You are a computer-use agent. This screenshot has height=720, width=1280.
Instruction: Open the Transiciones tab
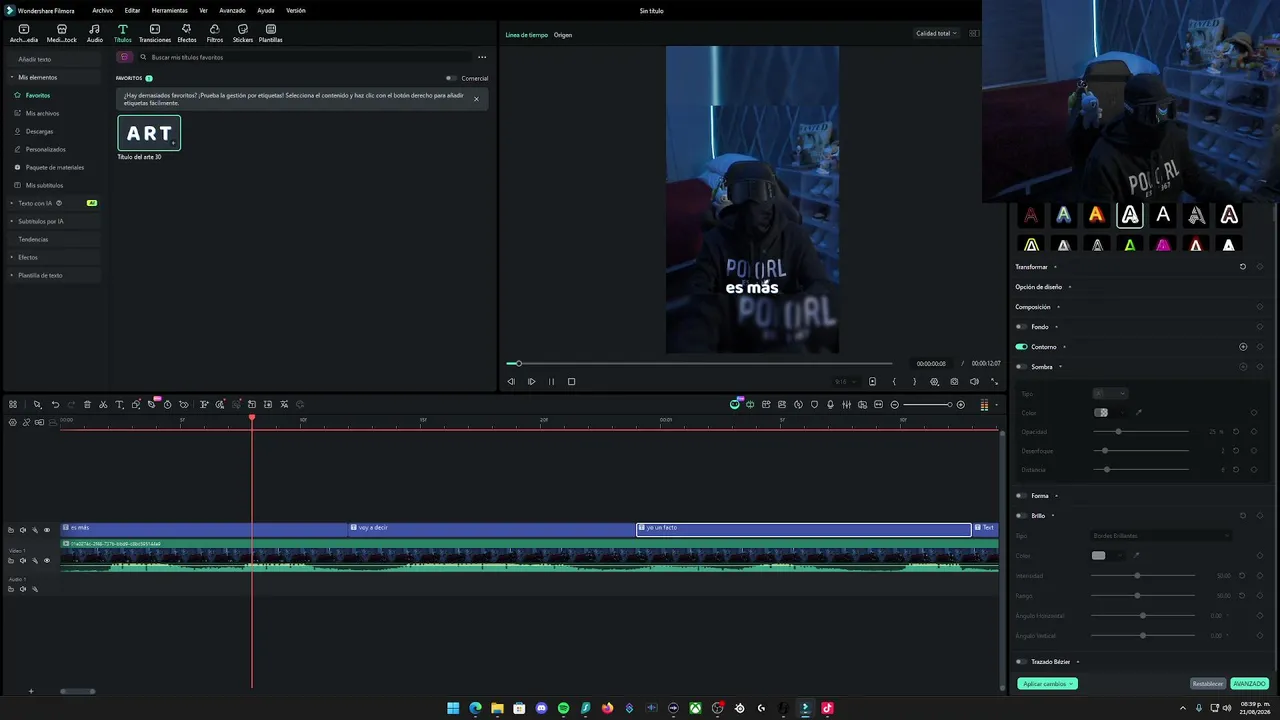tap(155, 33)
